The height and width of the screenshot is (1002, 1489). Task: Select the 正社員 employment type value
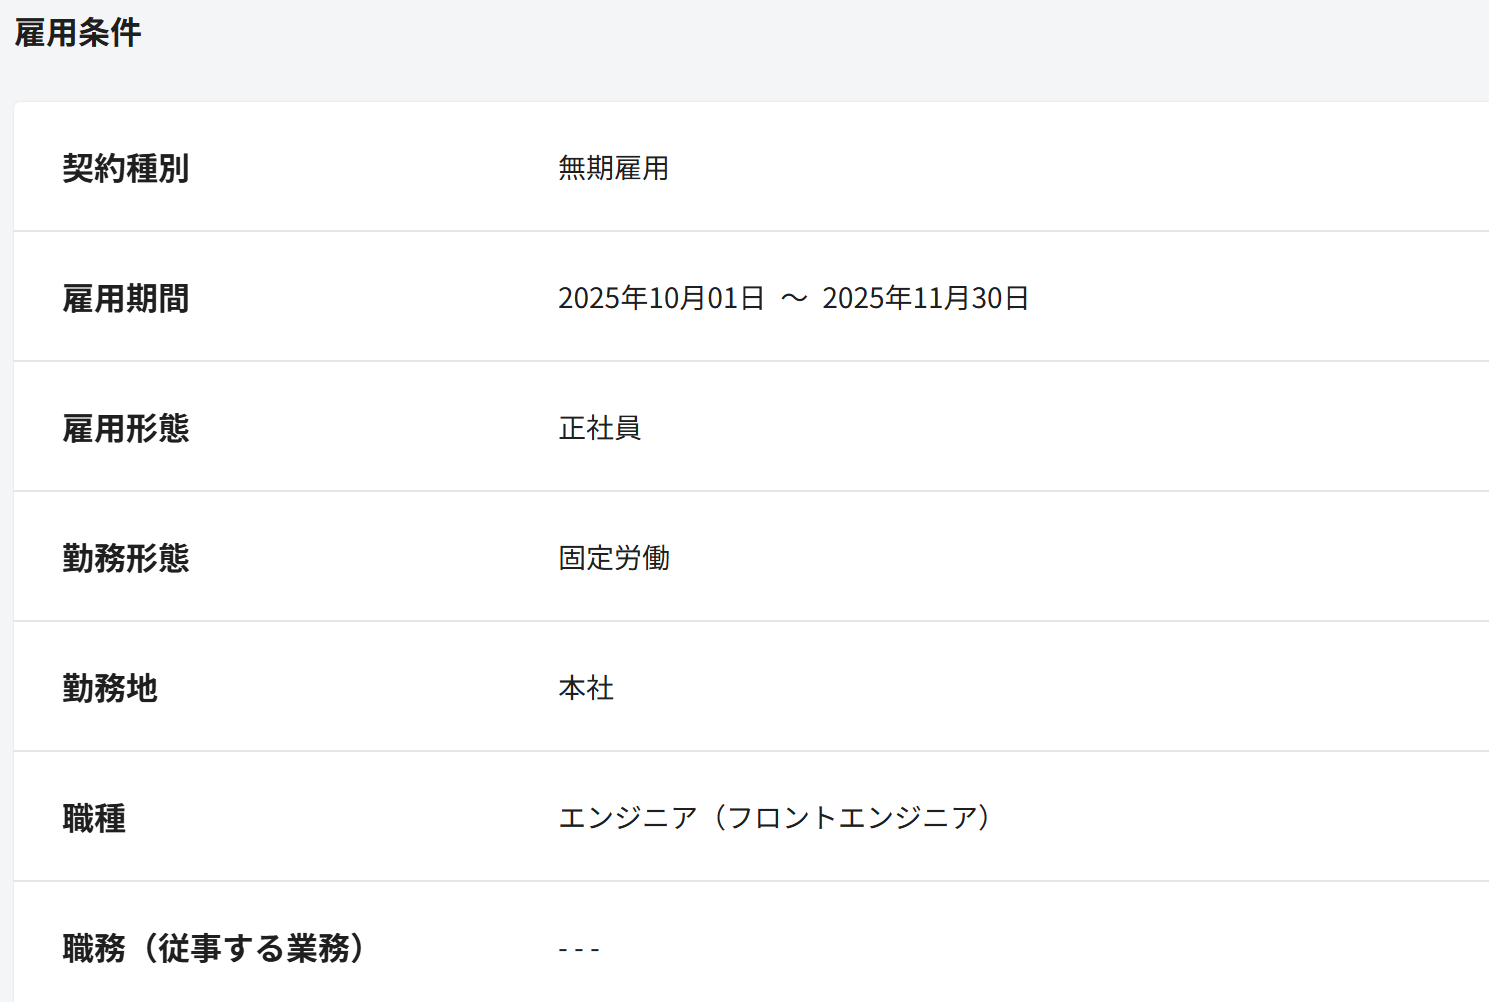click(599, 428)
